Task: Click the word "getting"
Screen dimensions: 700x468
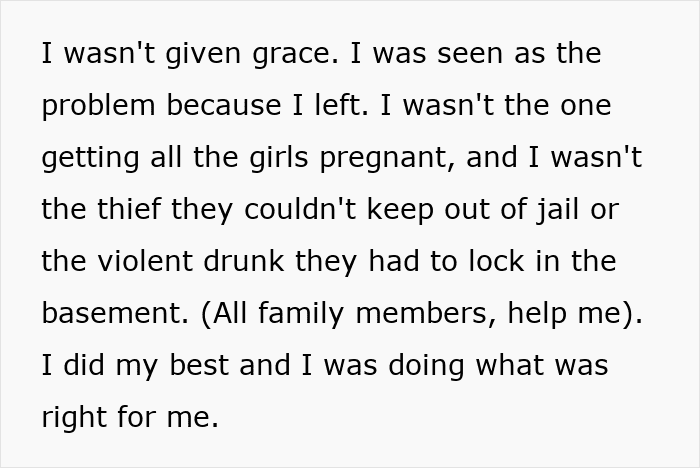Action: (x=89, y=158)
